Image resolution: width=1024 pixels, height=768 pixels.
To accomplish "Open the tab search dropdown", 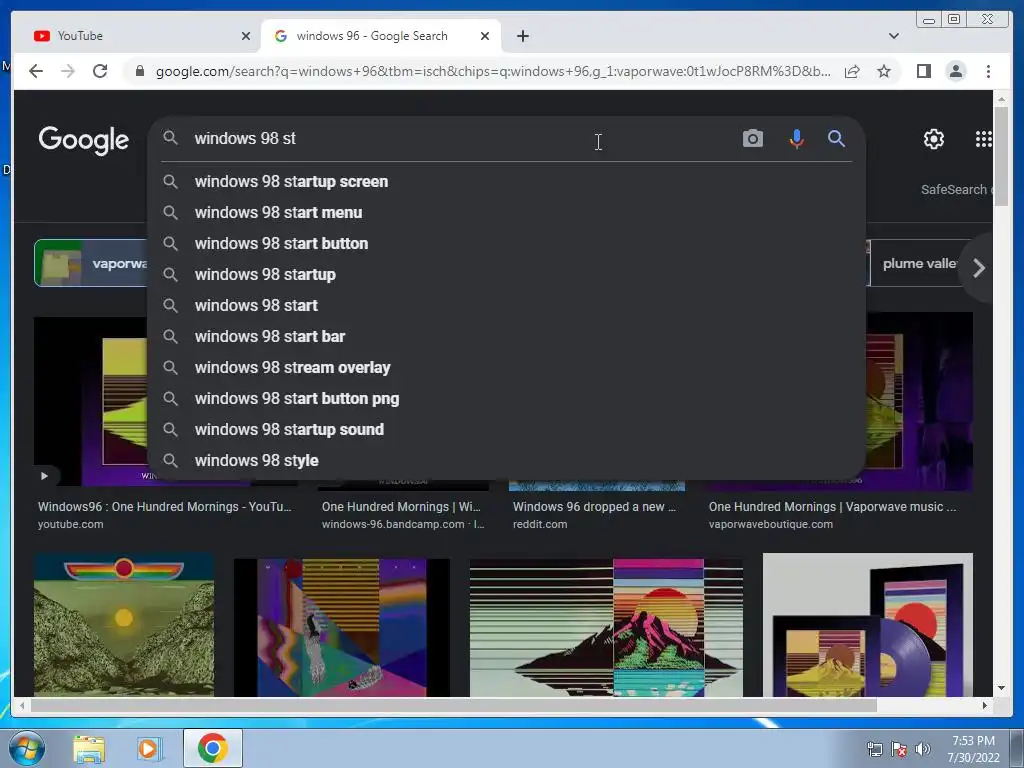I will coord(893,36).
